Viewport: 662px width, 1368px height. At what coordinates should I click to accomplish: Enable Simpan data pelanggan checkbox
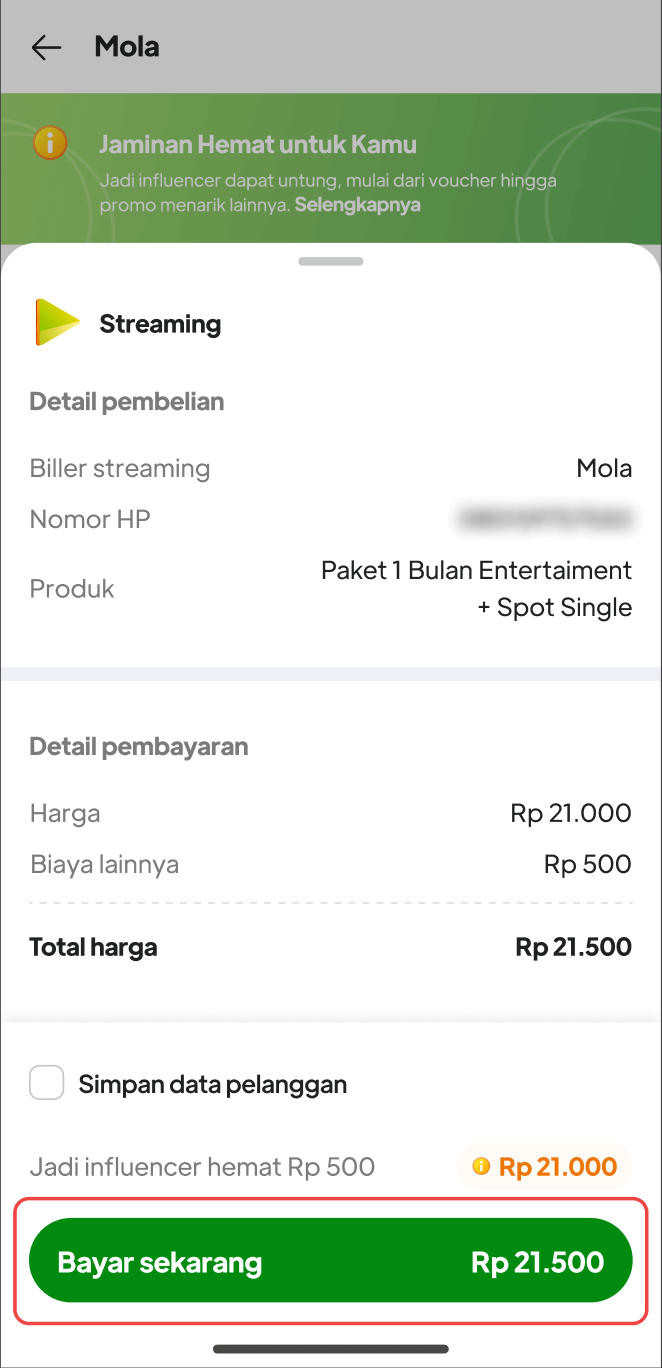pos(47,1083)
